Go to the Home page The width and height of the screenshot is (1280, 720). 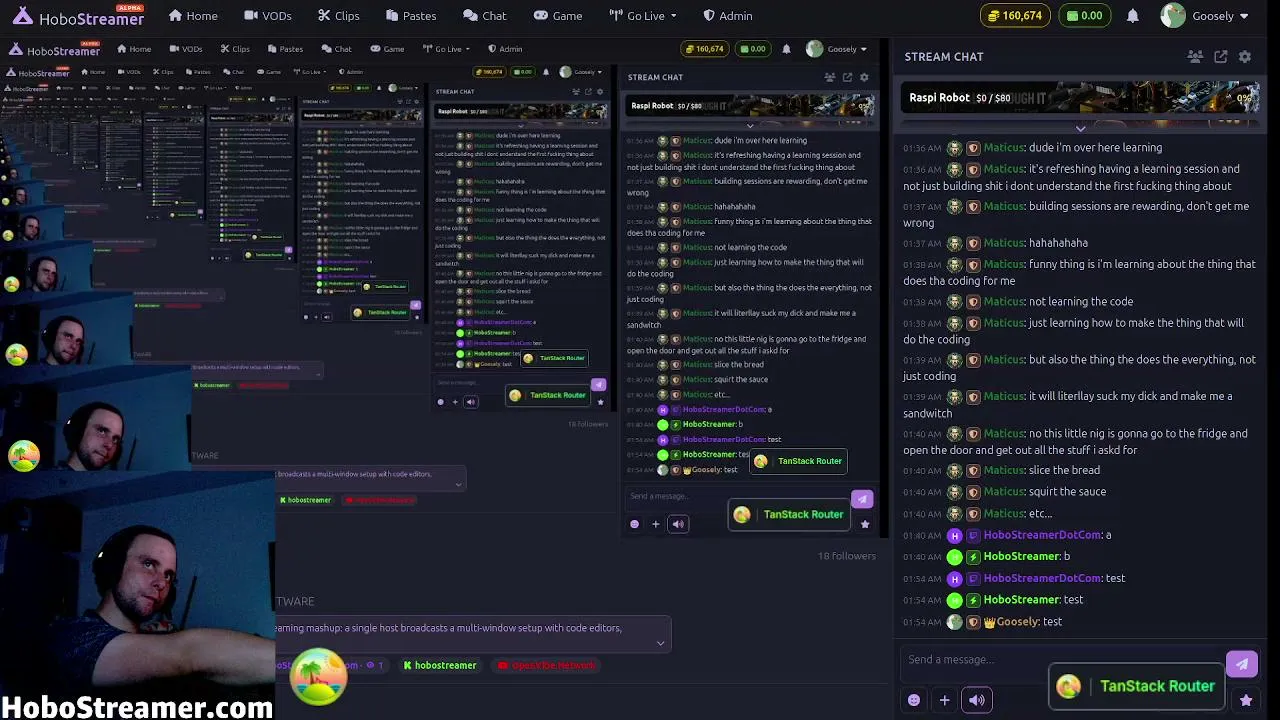[x=193, y=16]
